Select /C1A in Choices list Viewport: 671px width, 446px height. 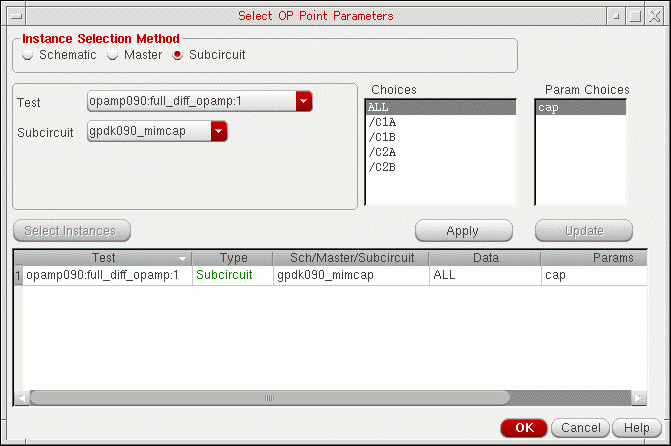coord(440,122)
